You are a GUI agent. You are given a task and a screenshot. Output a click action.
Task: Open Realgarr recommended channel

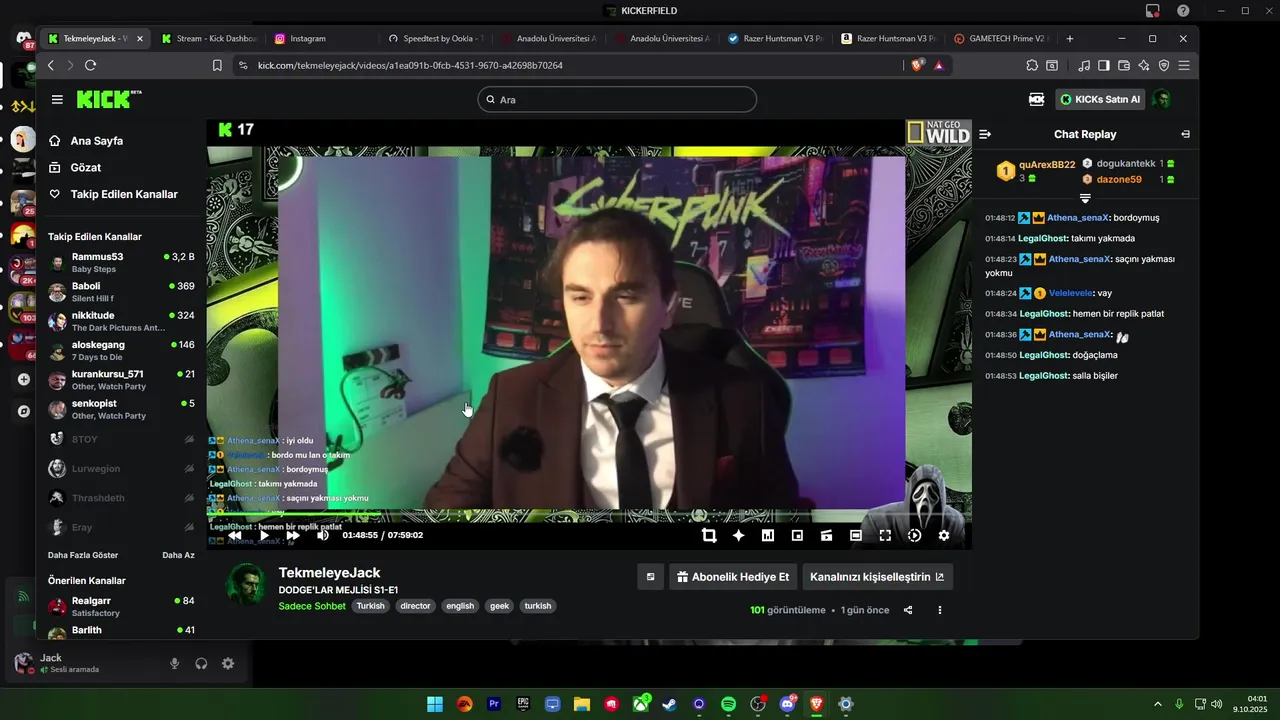(122, 607)
